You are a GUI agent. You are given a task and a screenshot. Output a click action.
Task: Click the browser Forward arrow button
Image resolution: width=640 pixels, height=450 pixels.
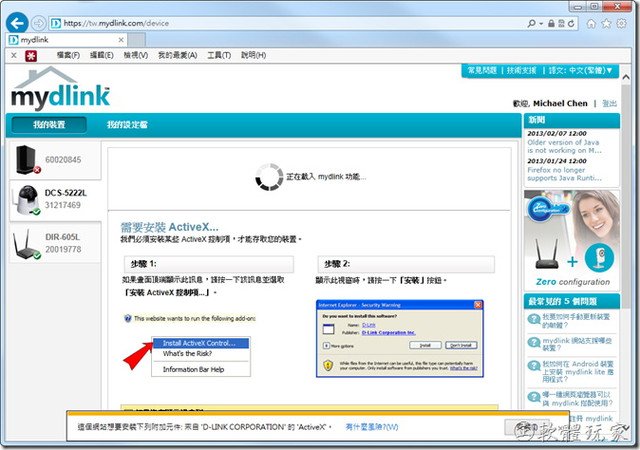pos(38,23)
